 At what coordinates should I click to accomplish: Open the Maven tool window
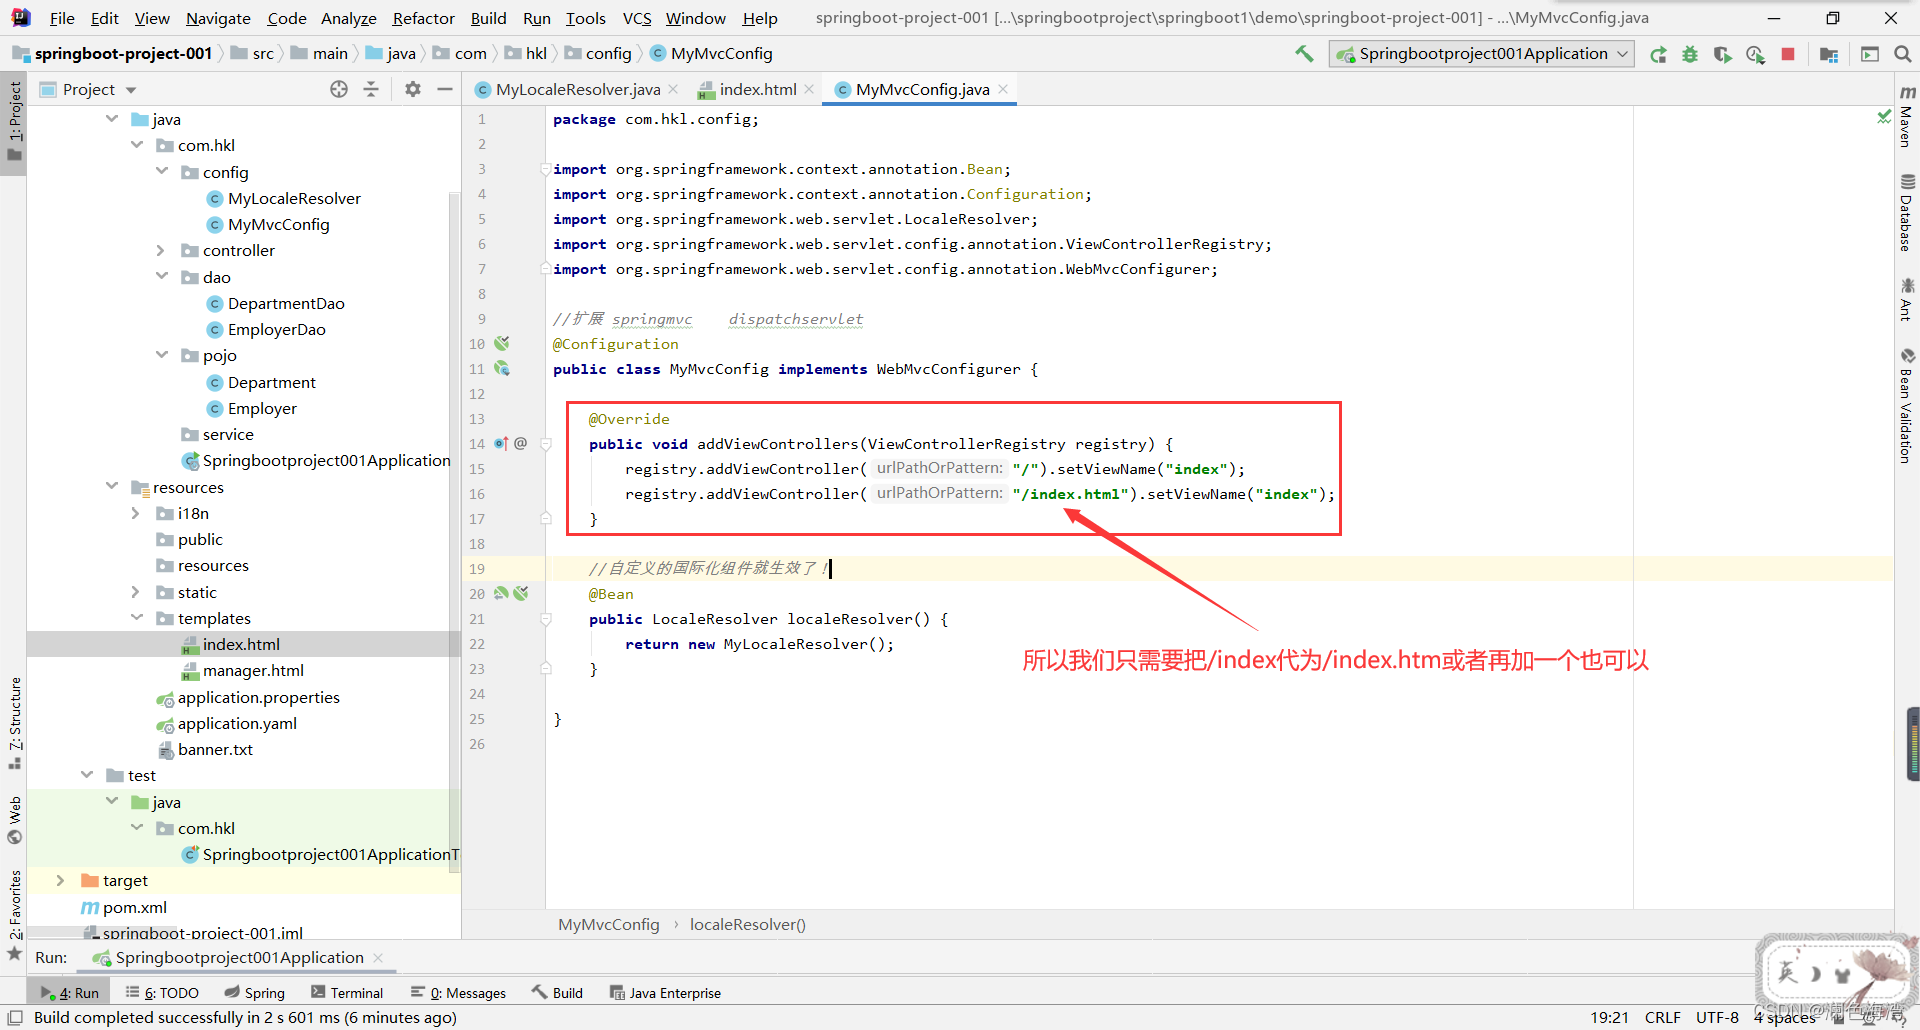(x=1907, y=116)
